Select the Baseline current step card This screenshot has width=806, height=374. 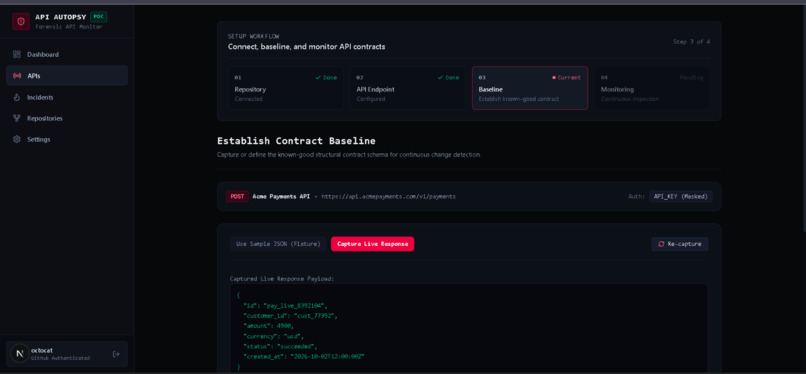(530, 88)
